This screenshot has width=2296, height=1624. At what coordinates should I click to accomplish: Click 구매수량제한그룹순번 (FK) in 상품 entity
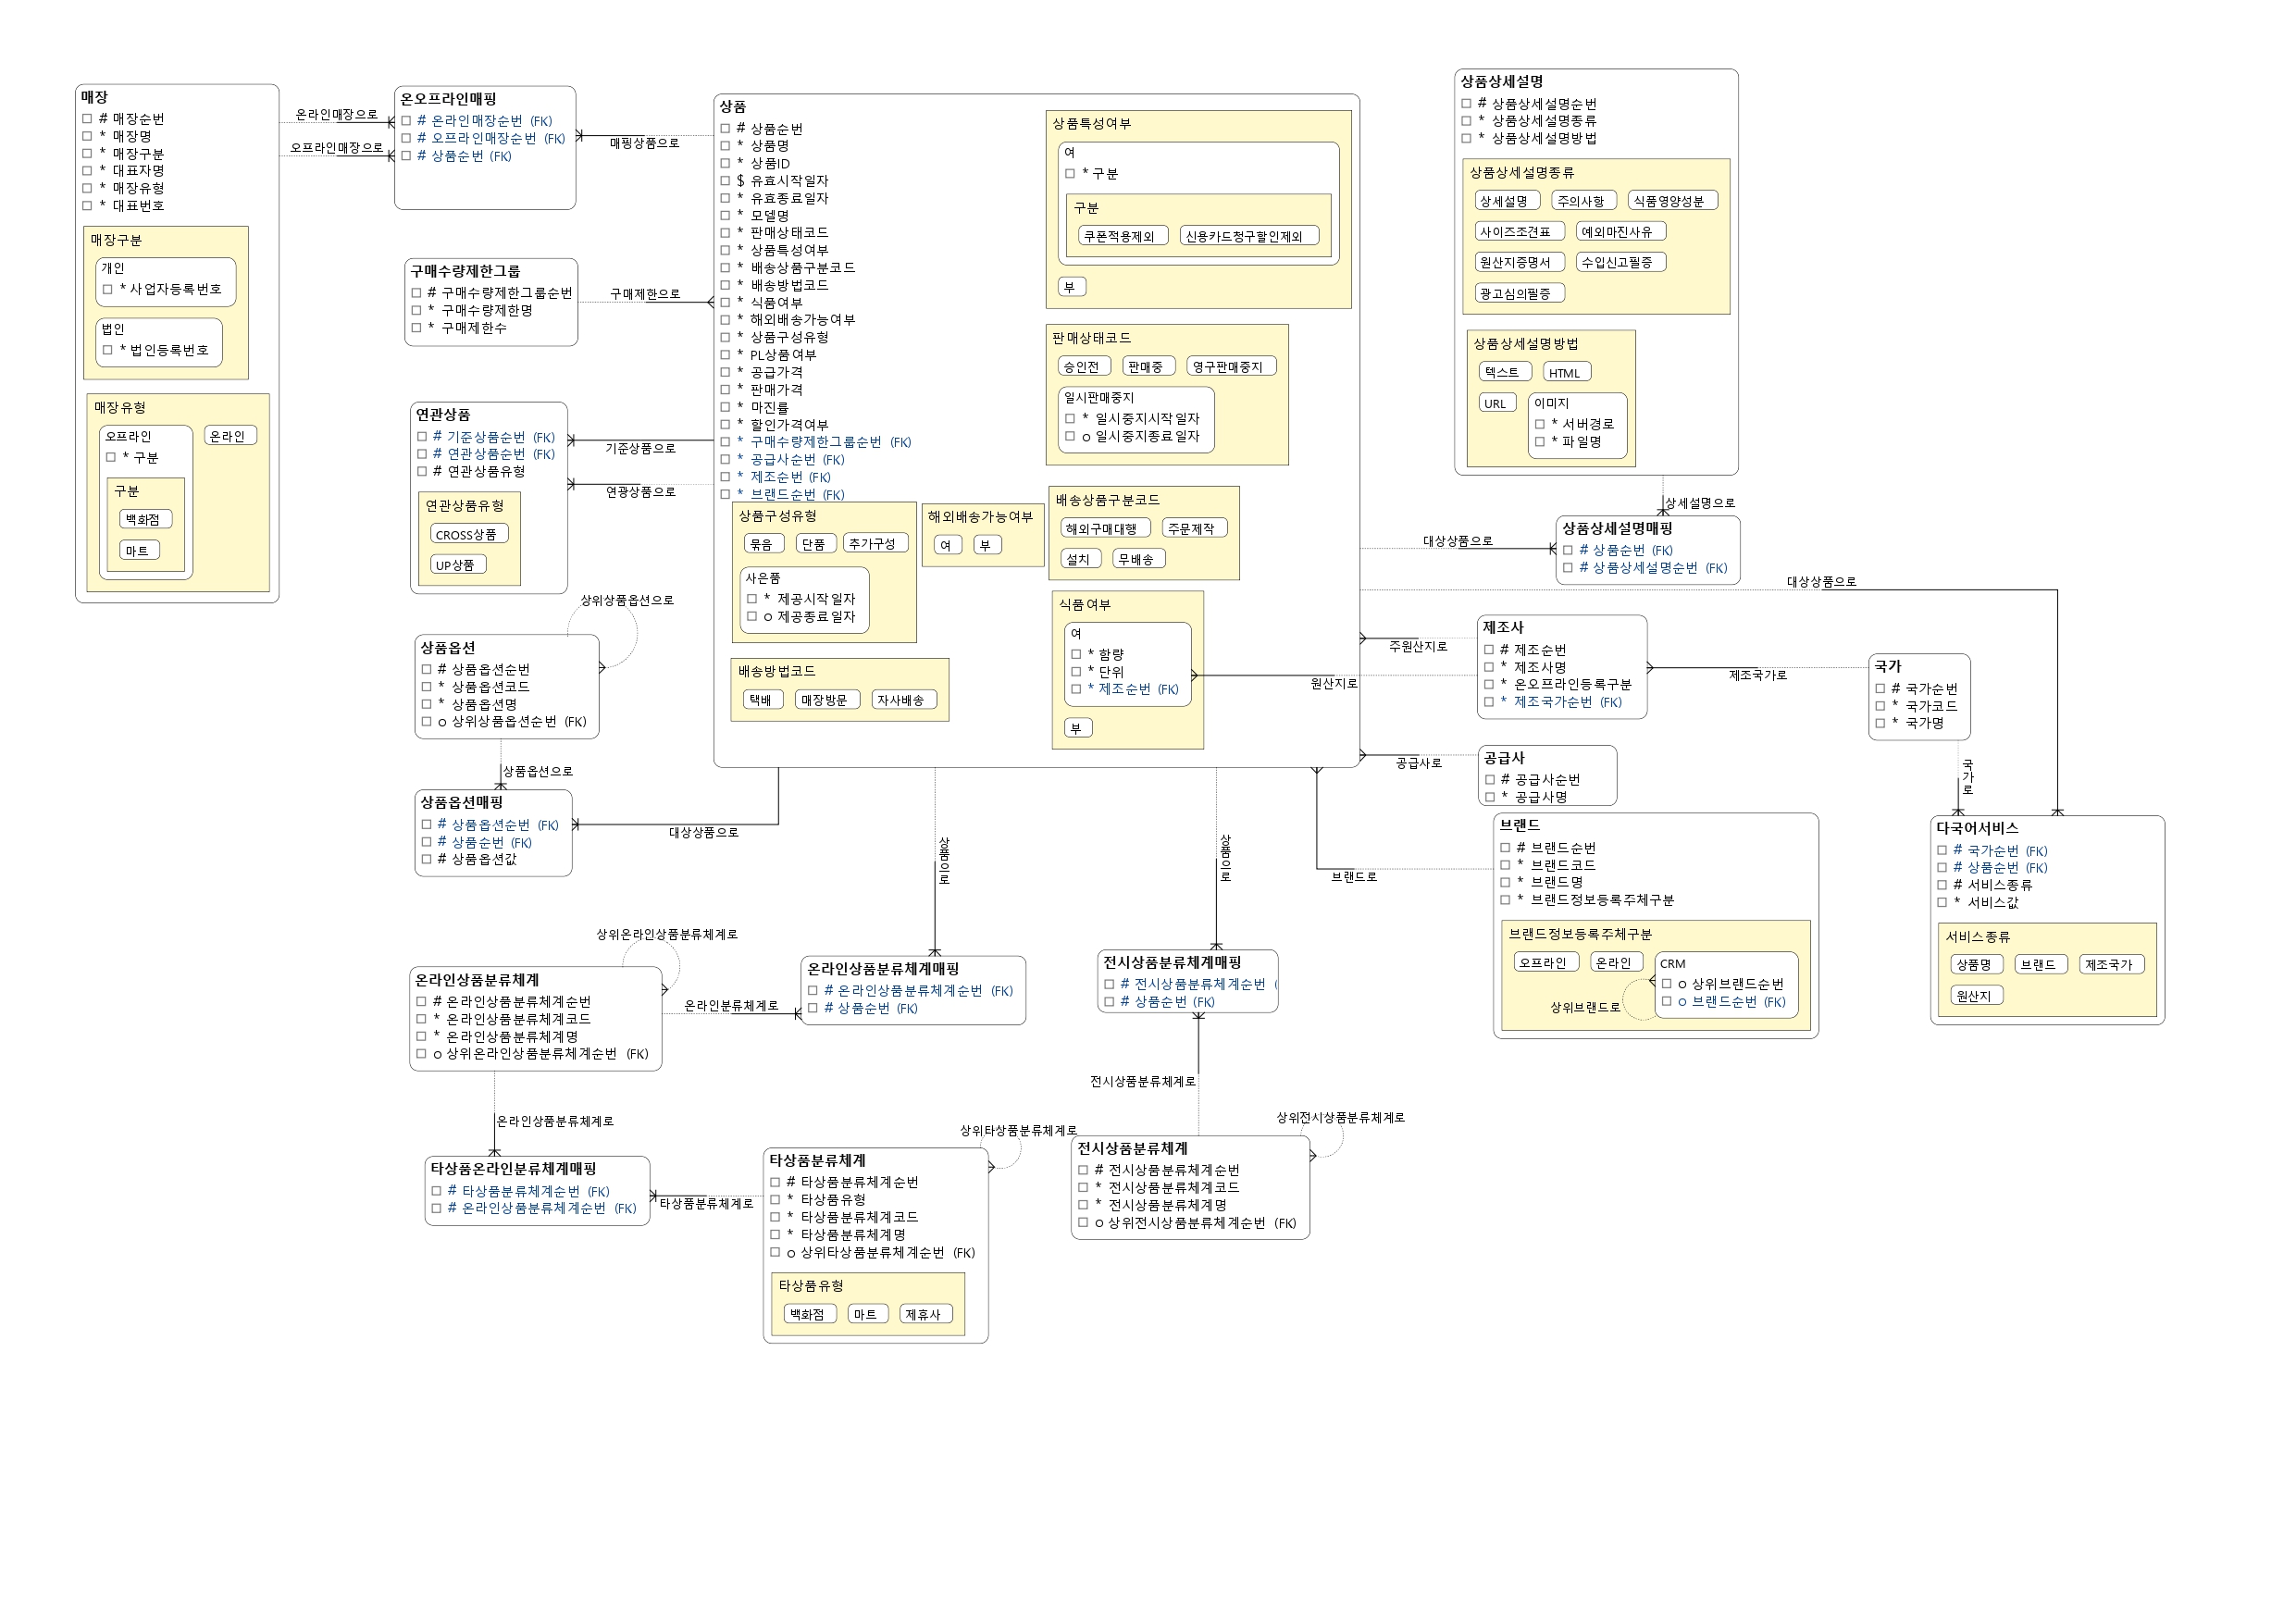(830, 442)
